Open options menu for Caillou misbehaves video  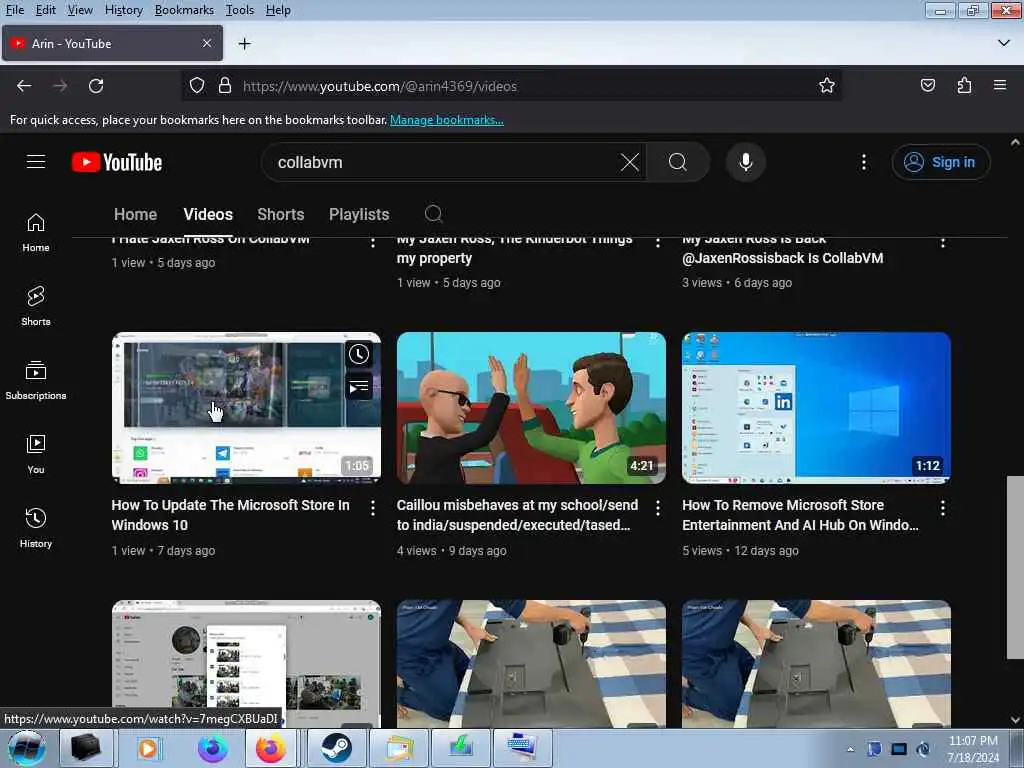[658, 507]
